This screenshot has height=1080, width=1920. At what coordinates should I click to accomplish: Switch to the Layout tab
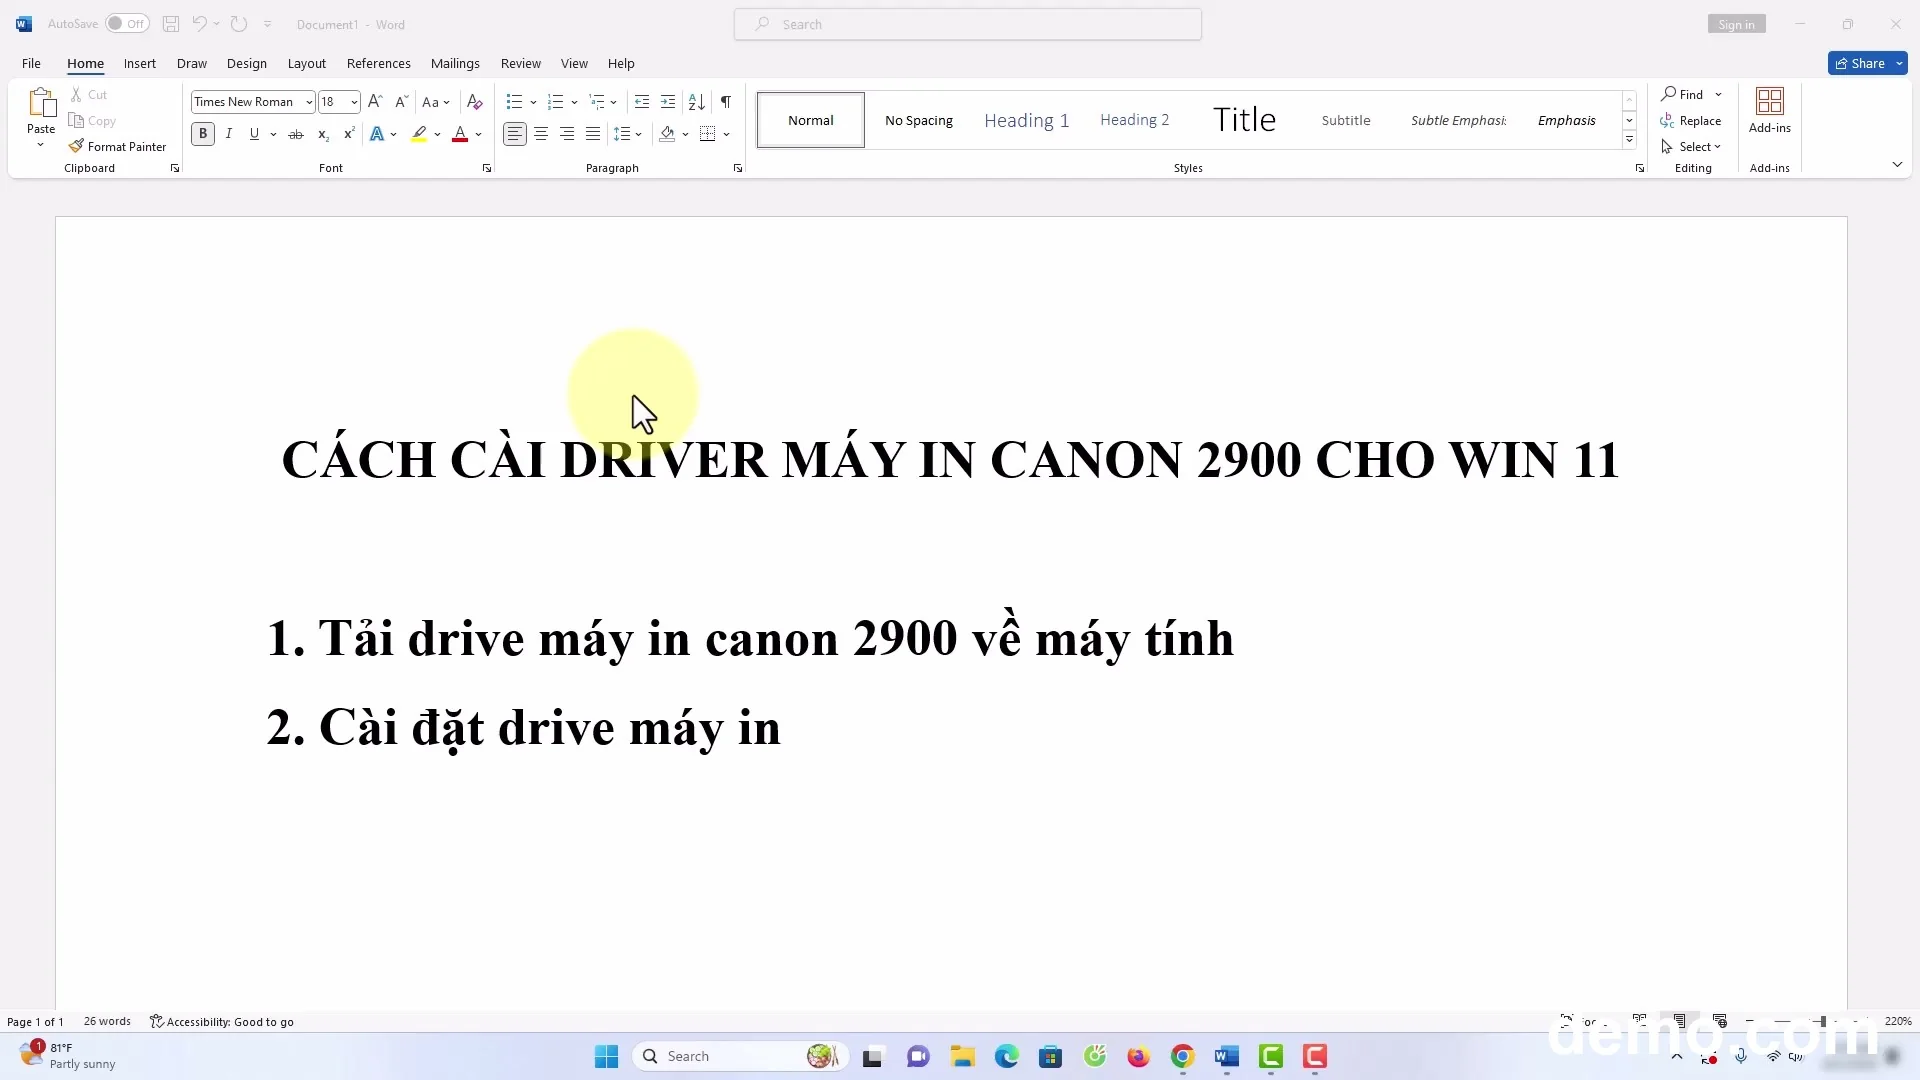tap(307, 63)
